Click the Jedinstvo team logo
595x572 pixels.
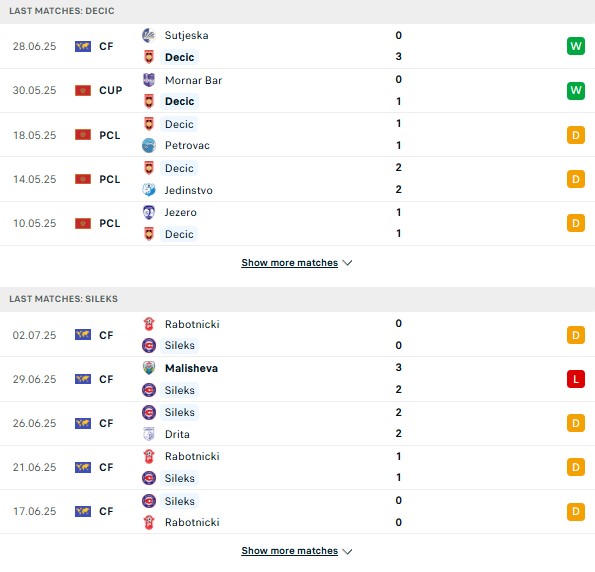tap(149, 190)
